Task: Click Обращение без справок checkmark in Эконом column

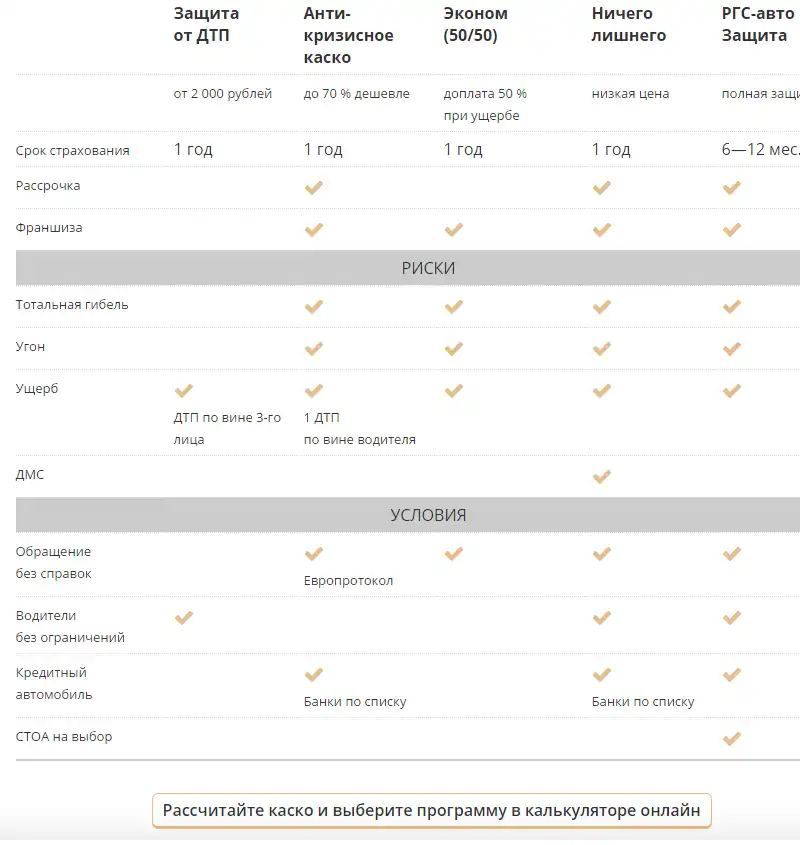Action: pyautogui.click(x=453, y=553)
